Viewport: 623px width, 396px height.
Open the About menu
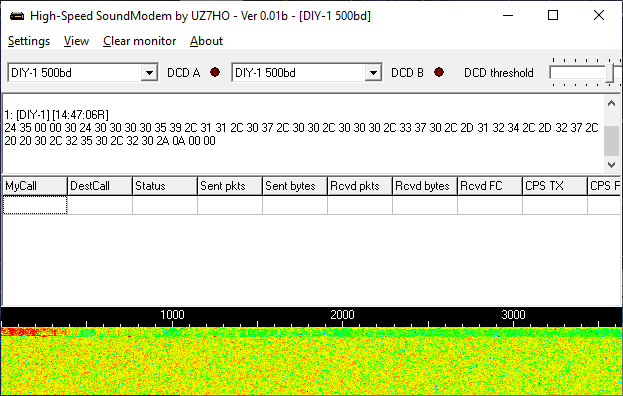click(206, 41)
